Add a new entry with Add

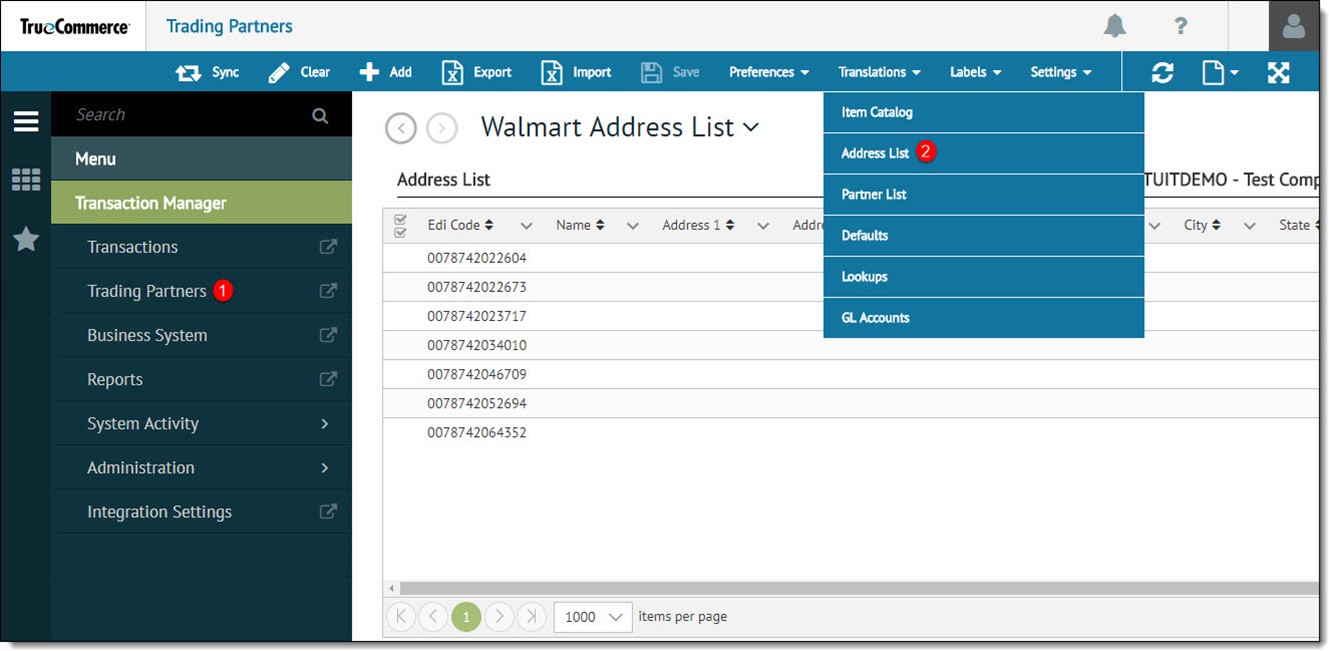pos(386,72)
